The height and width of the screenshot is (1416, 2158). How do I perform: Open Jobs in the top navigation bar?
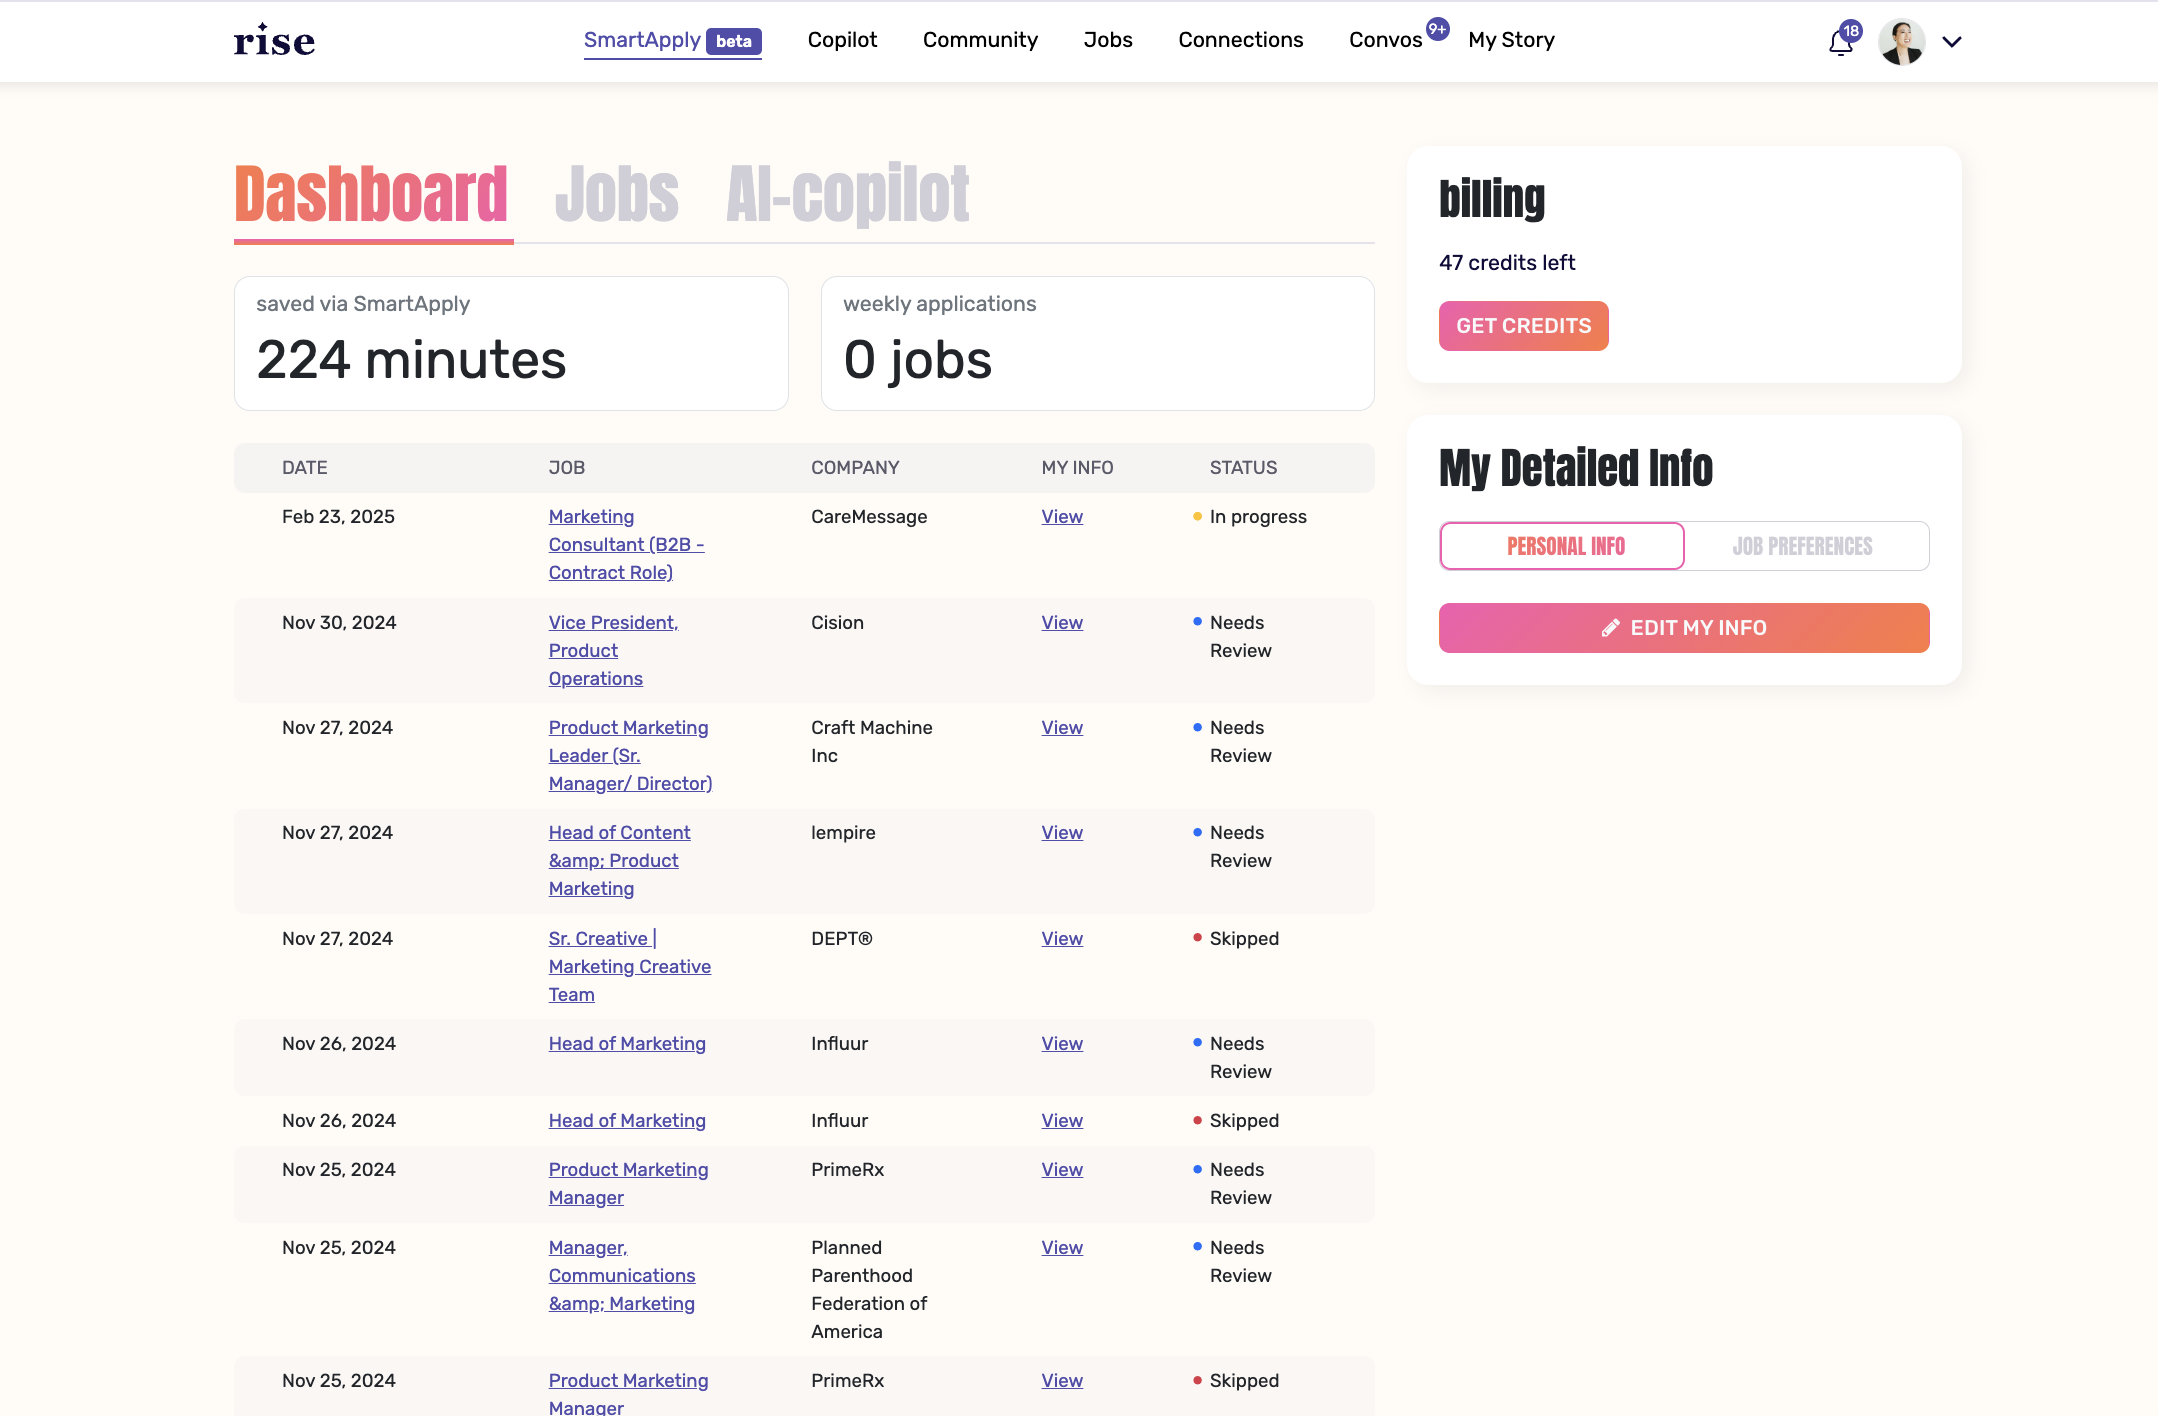tap(1108, 40)
